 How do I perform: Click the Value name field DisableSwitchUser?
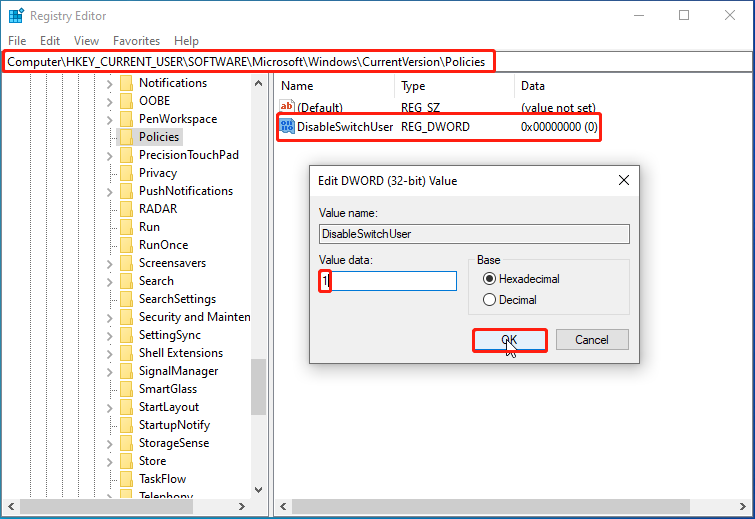click(x=474, y=234)
